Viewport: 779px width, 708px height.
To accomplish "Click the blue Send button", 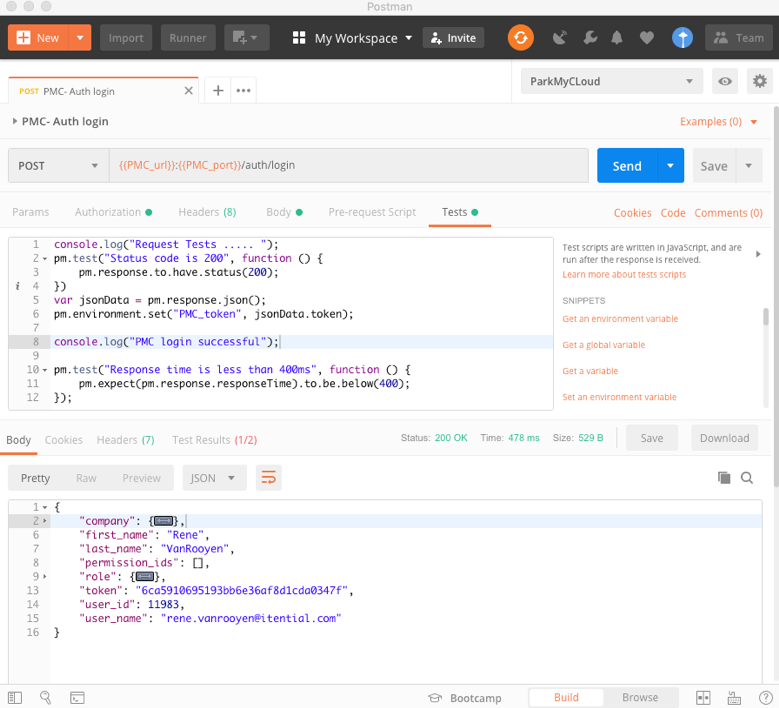I will [x=627, y=165].
